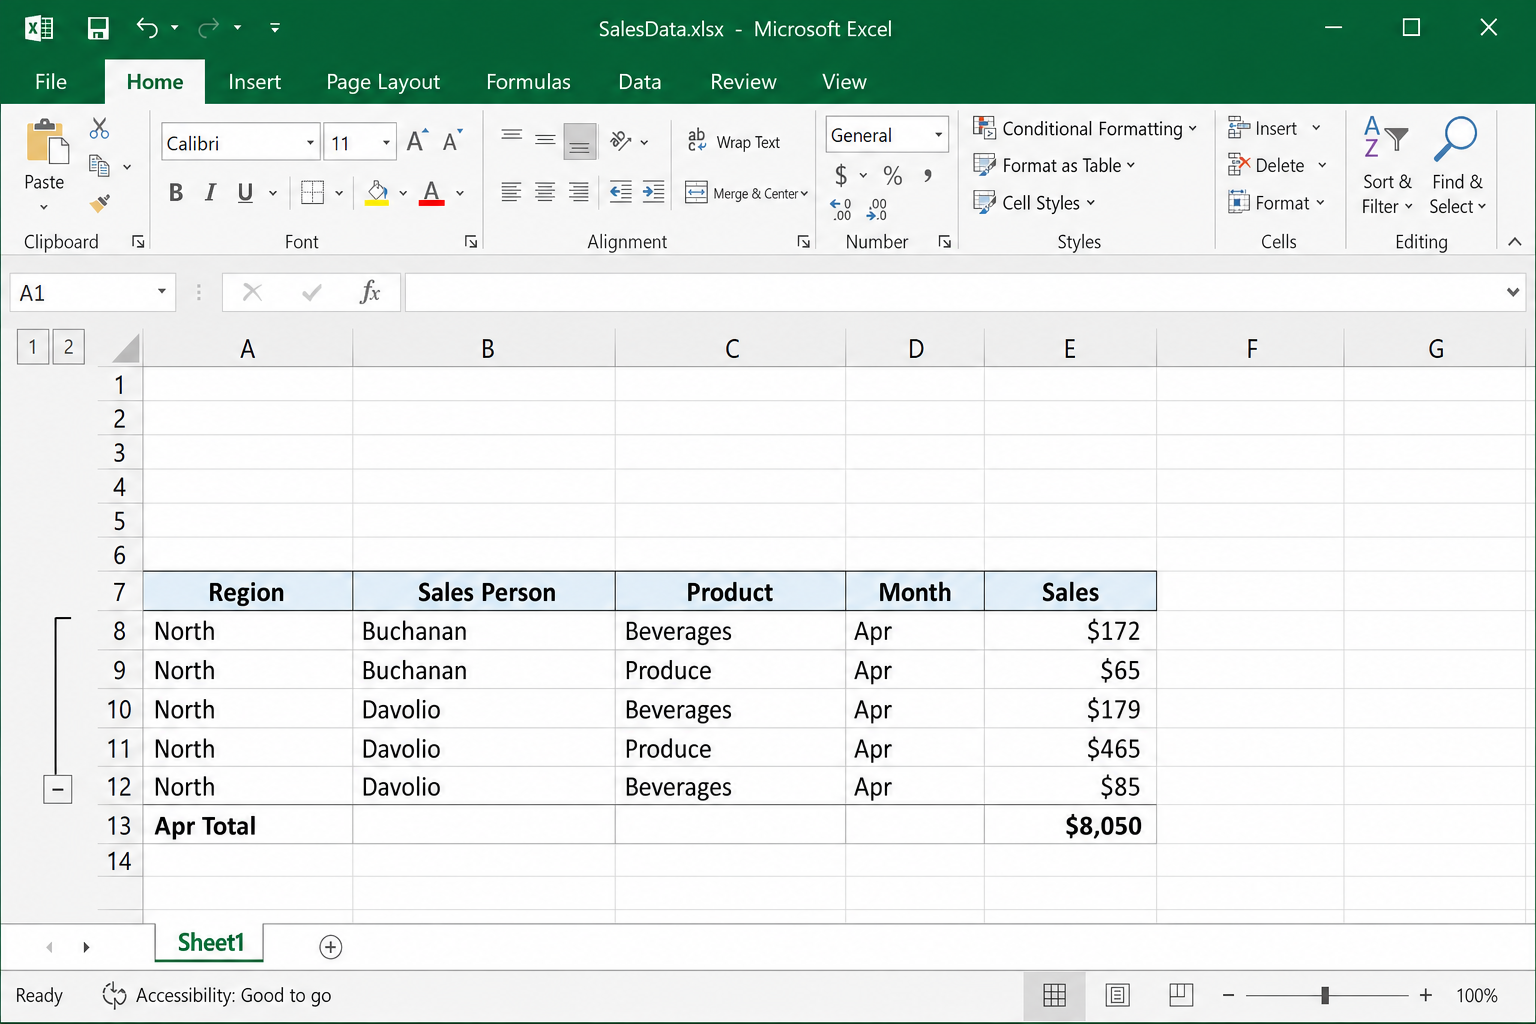This screenshot has height=1024, width=1536.
Task: Open the Calibri font name dropdown
Action: (x=310, y=143)
